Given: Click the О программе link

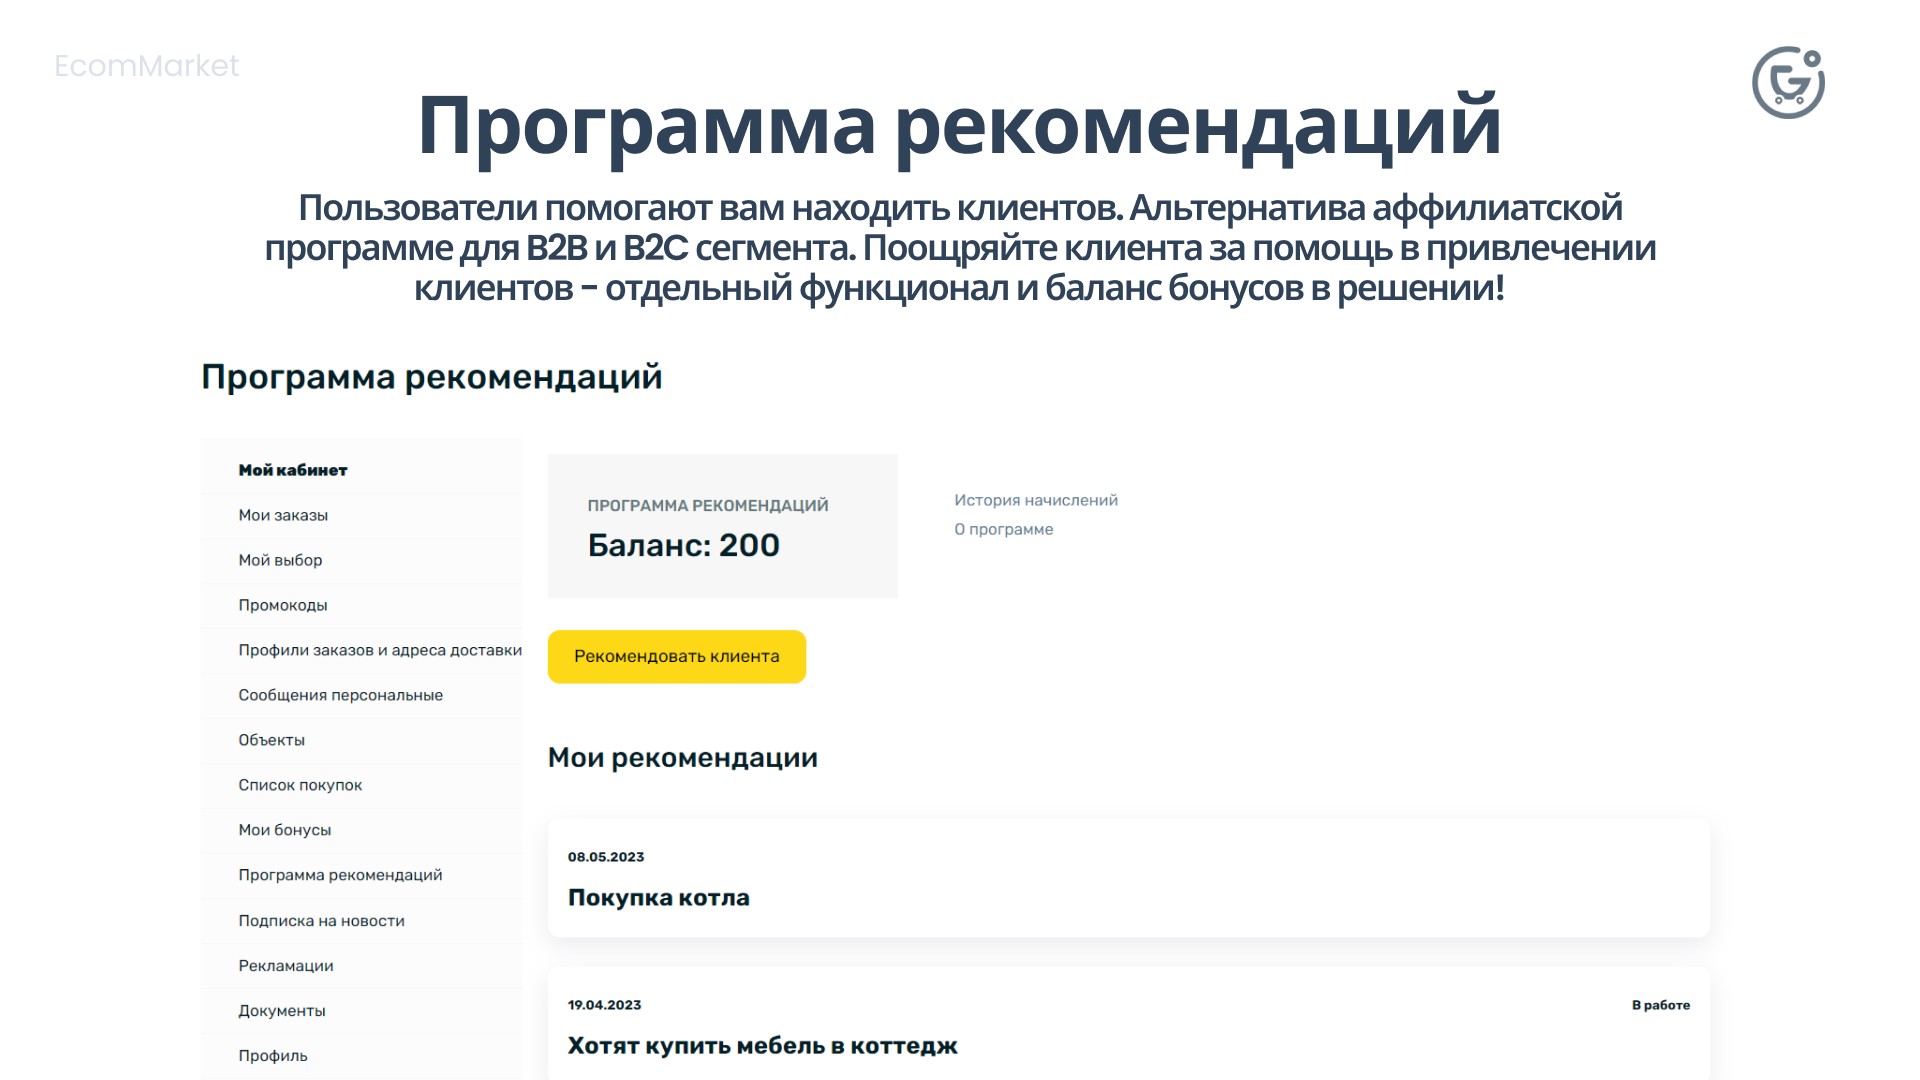Looking at the screenshot, I should 1002,529.
